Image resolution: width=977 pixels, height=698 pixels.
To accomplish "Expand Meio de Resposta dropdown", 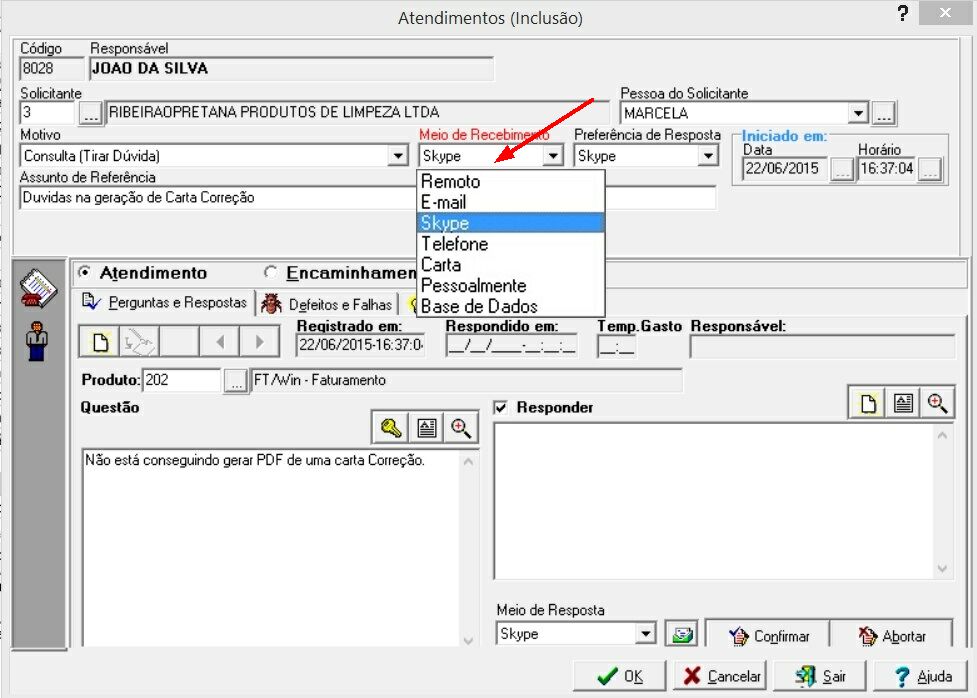I will tap(646, 634).
